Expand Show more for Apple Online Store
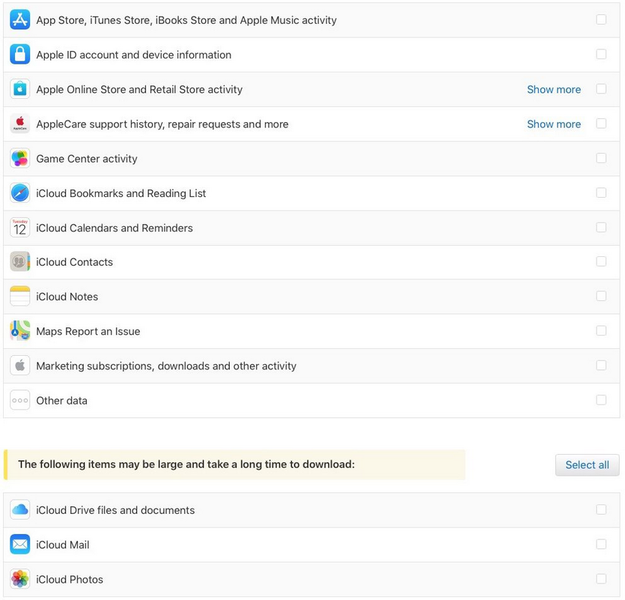Screen dimensions: 625x600 [554, 89]
